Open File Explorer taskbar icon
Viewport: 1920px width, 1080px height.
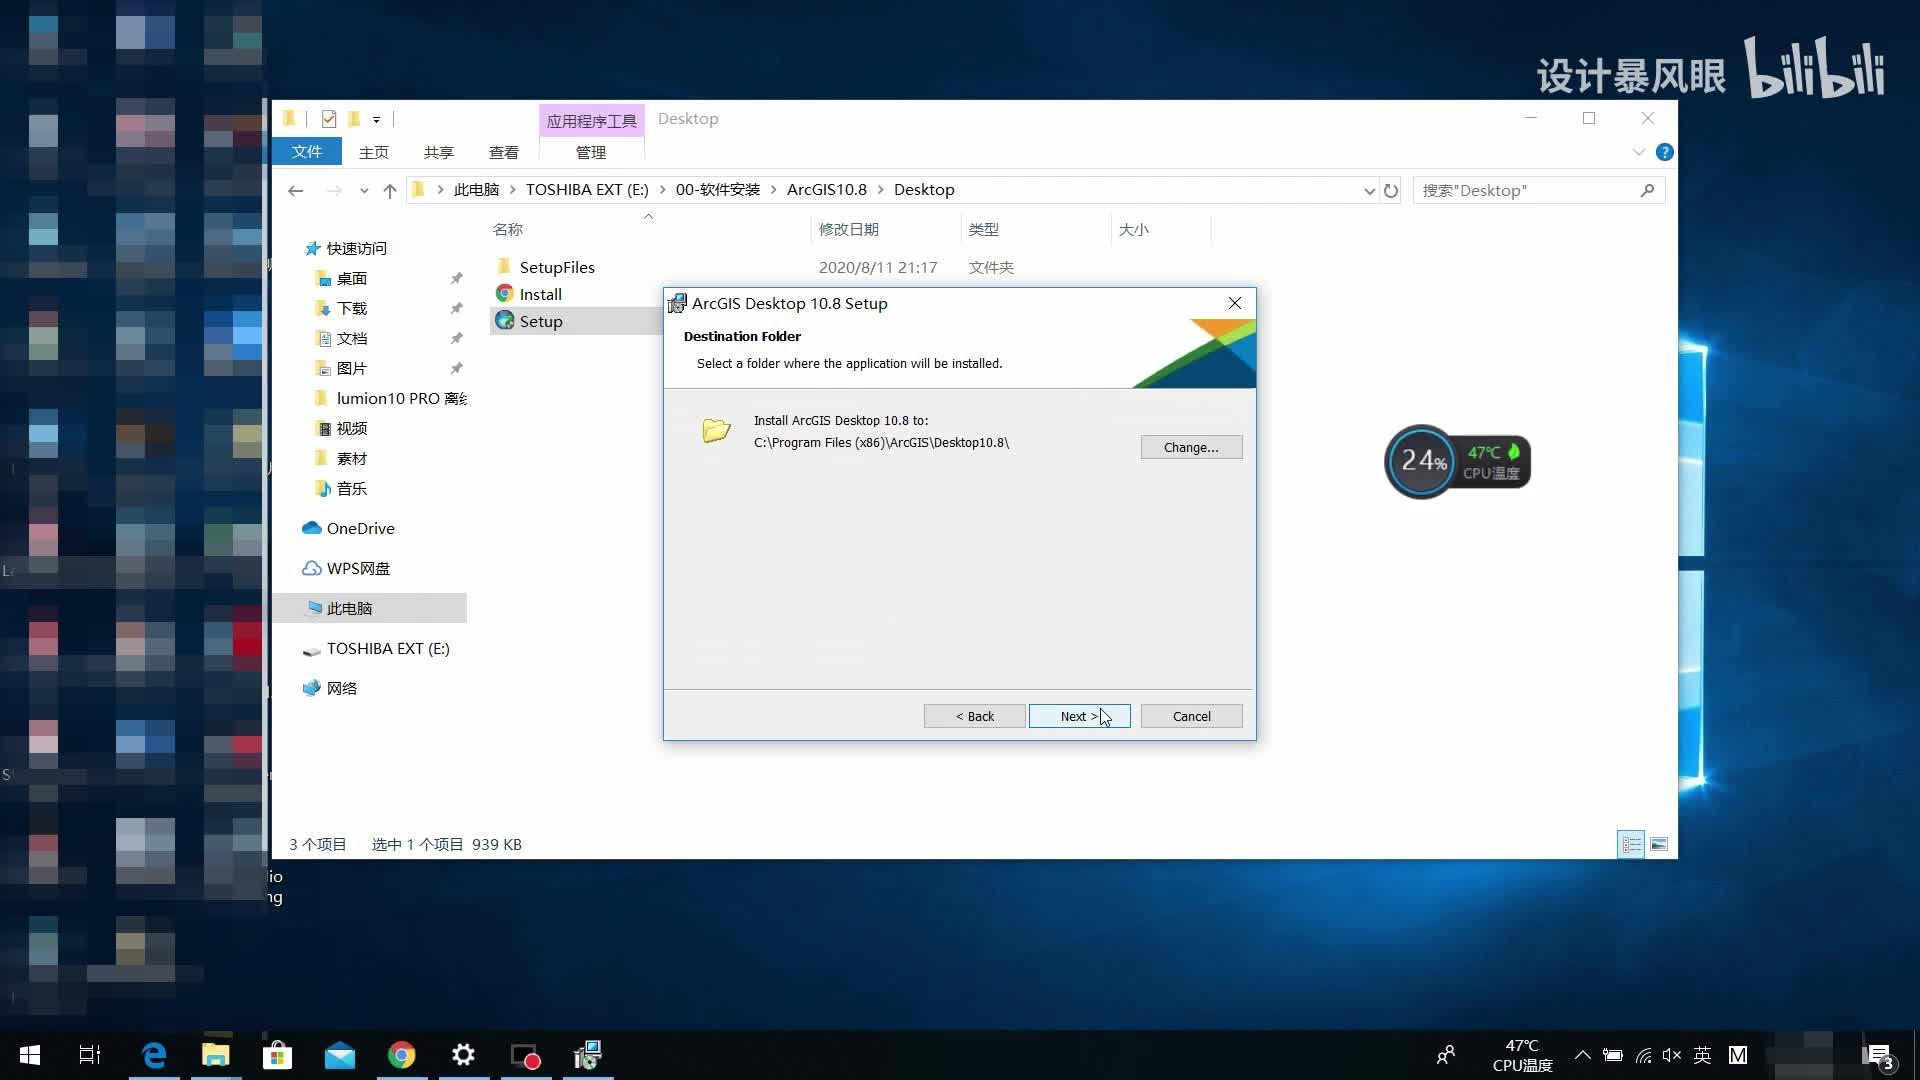tap(216, 1055)
